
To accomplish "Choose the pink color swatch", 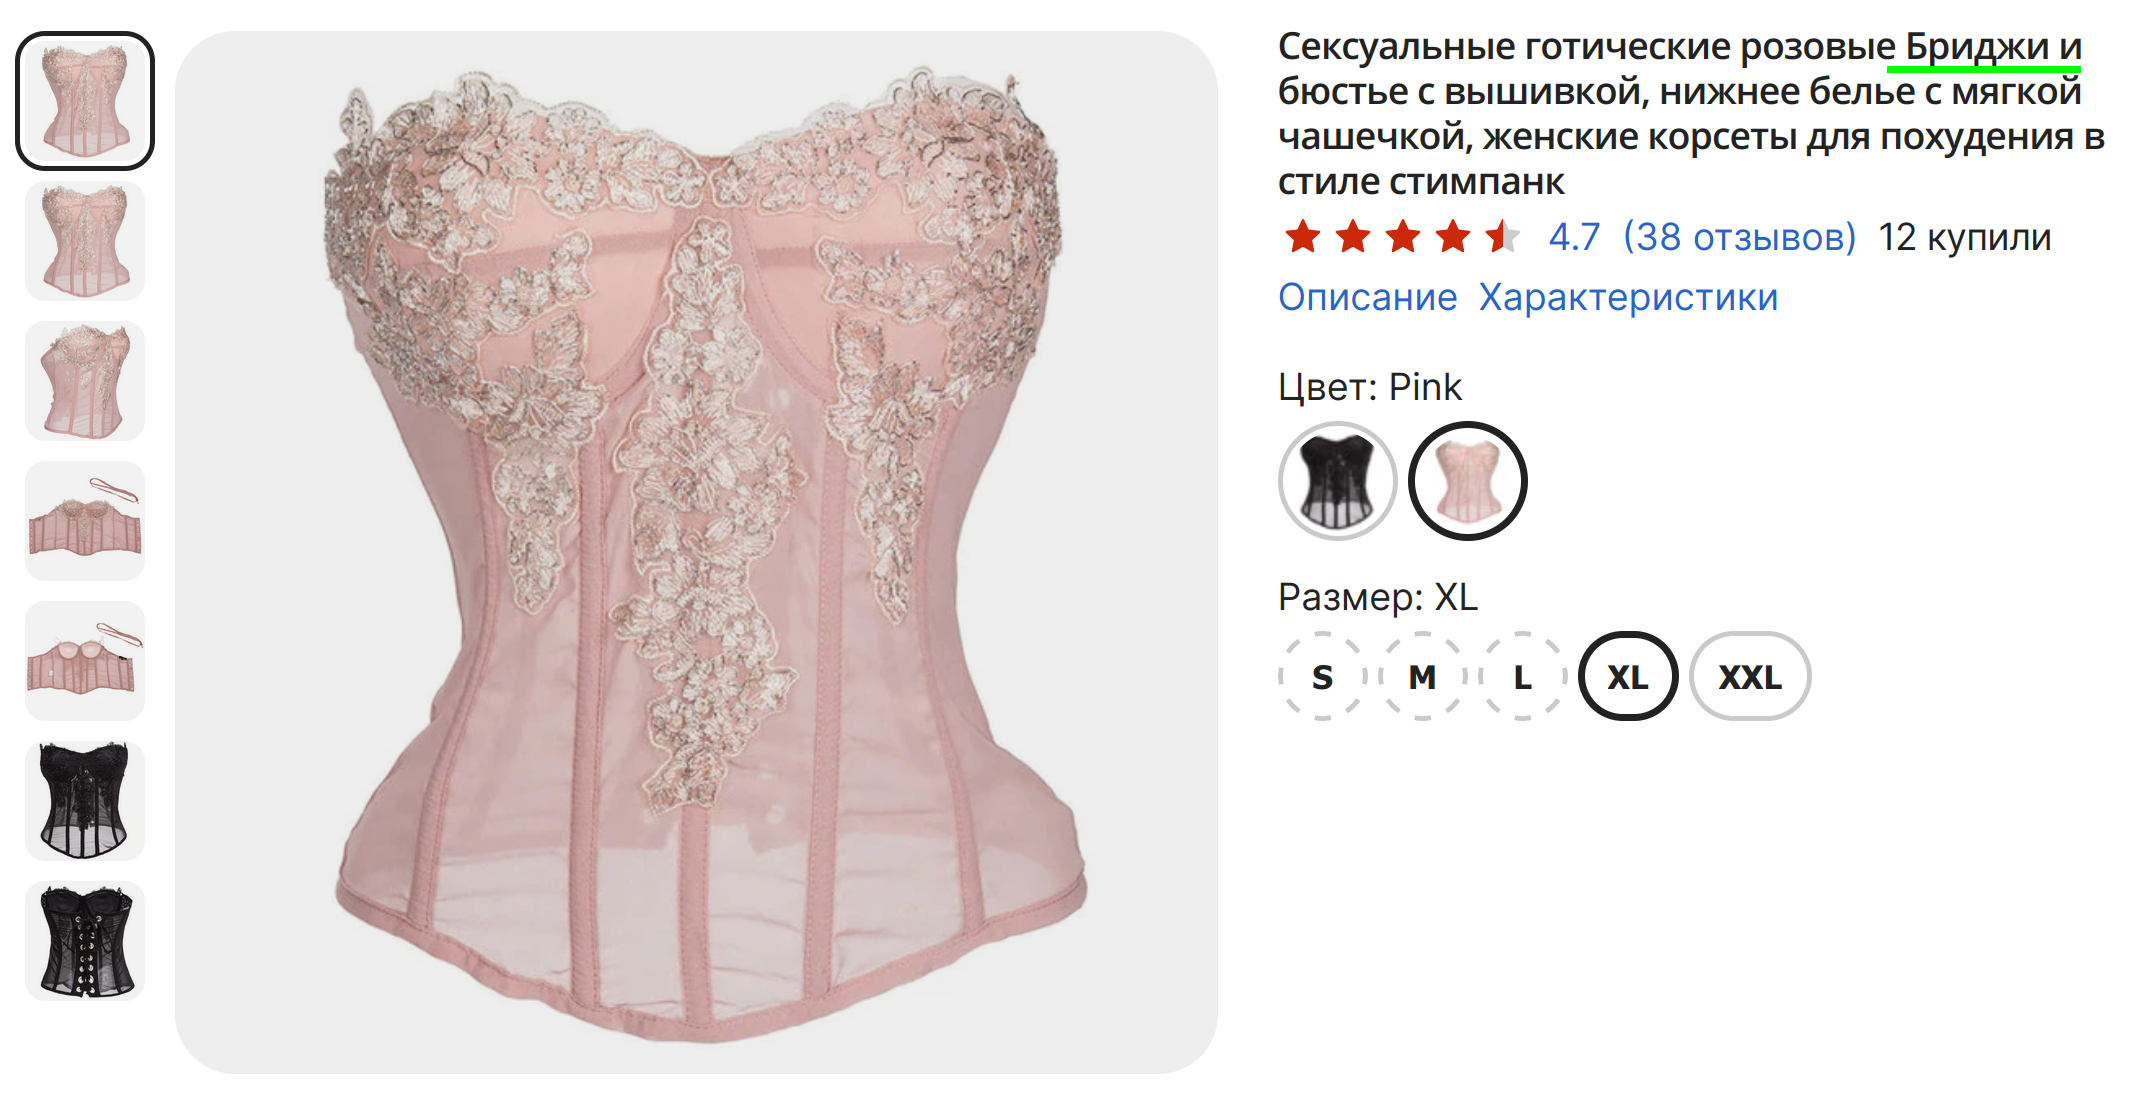I will click(x=1467, y=481).
